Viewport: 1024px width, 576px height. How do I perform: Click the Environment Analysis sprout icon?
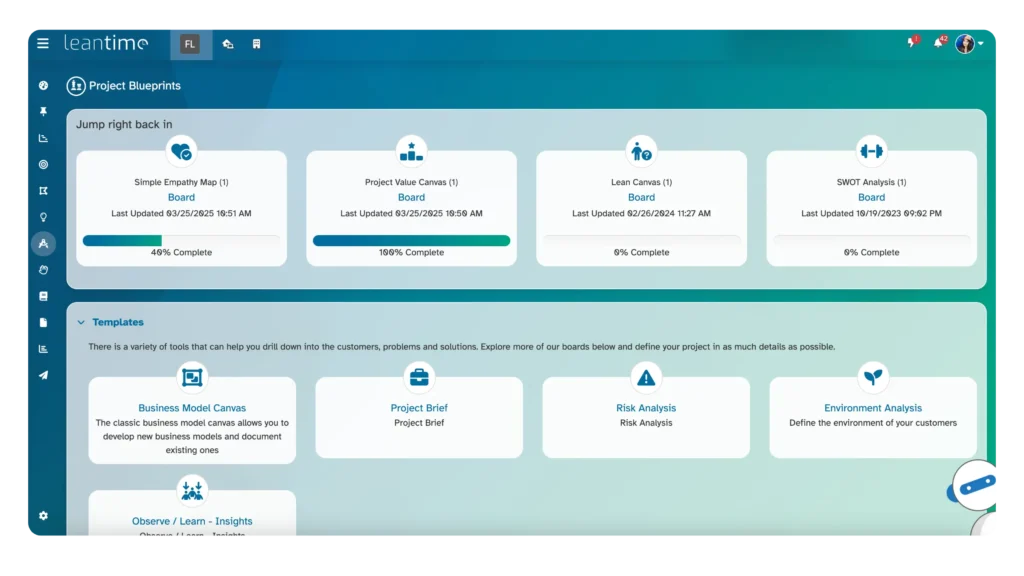click(x=873, y=377)
